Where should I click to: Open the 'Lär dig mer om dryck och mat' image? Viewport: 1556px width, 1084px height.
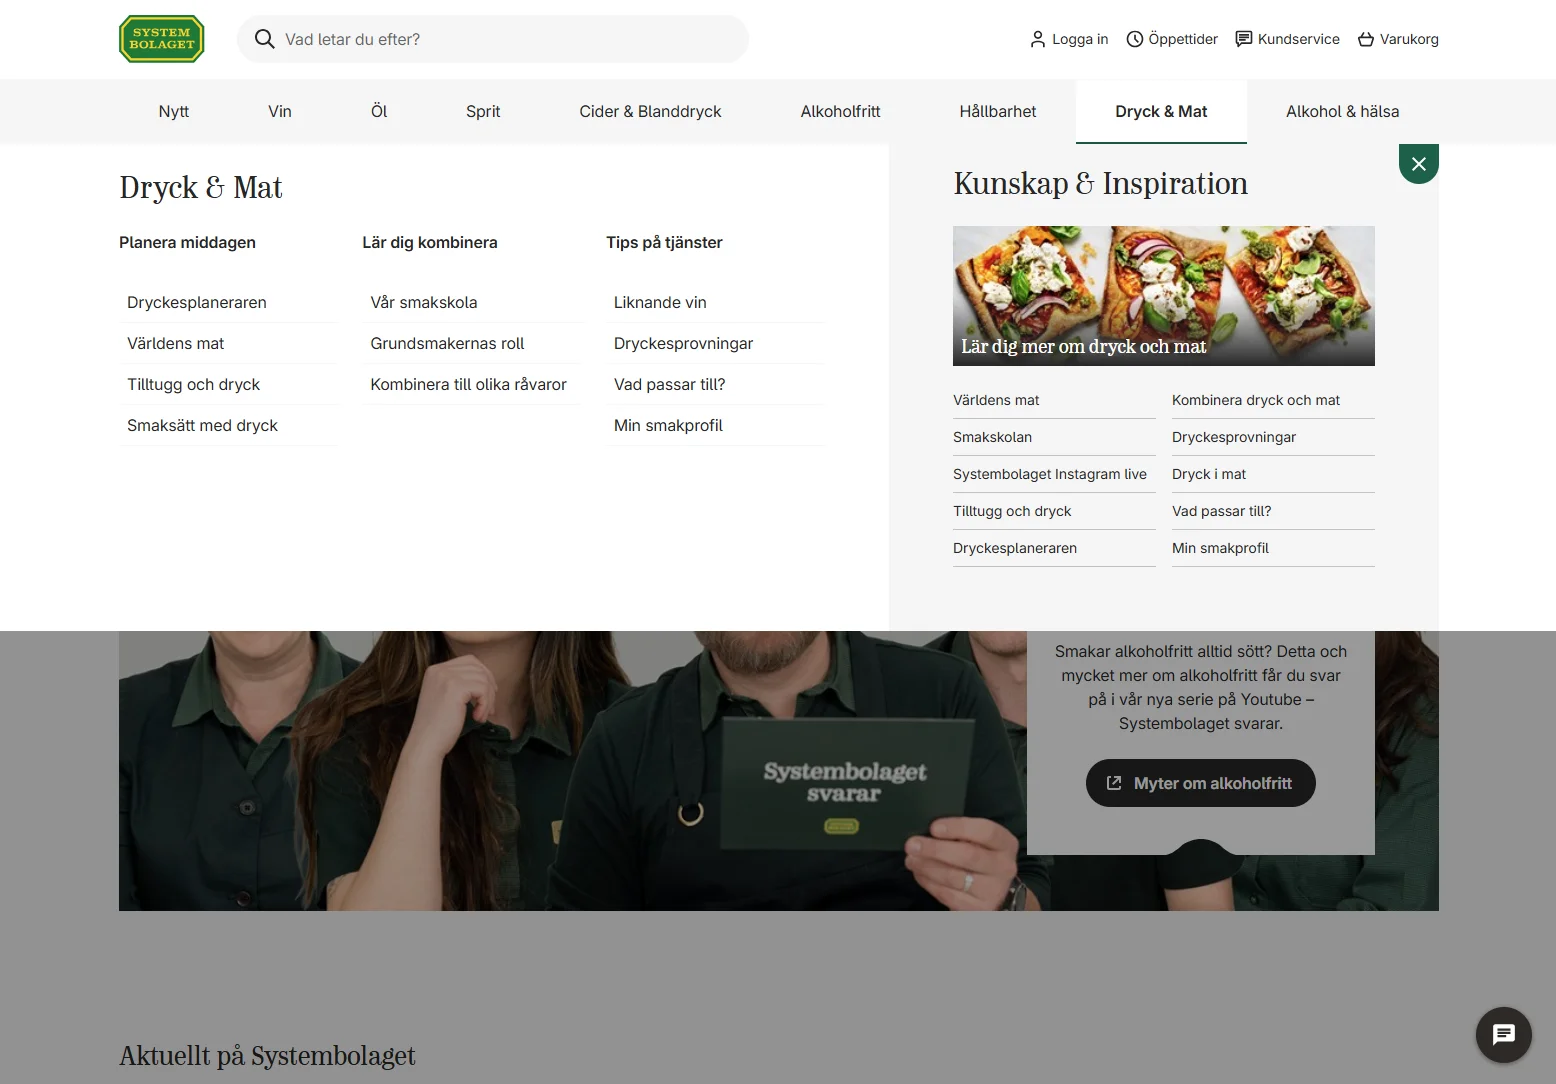[x=1164, y=296]
